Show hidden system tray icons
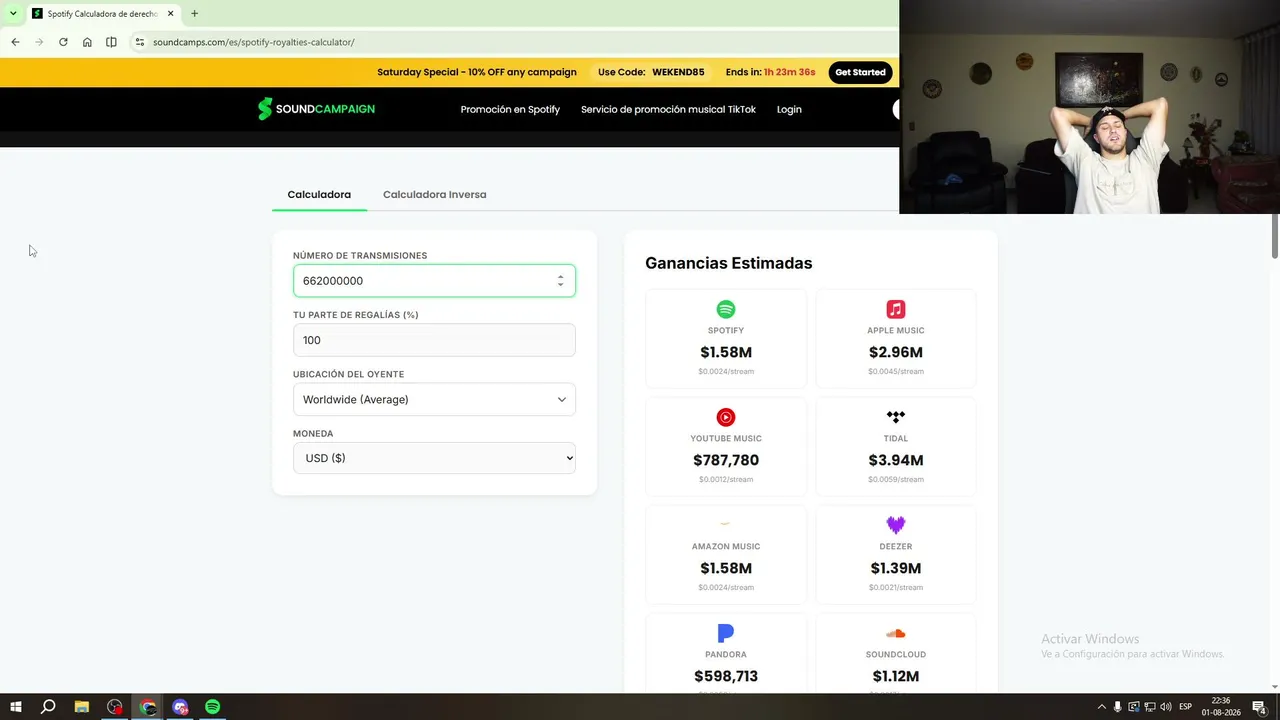Viewport: 1280px width, 720px height. tap(1102, 707)
